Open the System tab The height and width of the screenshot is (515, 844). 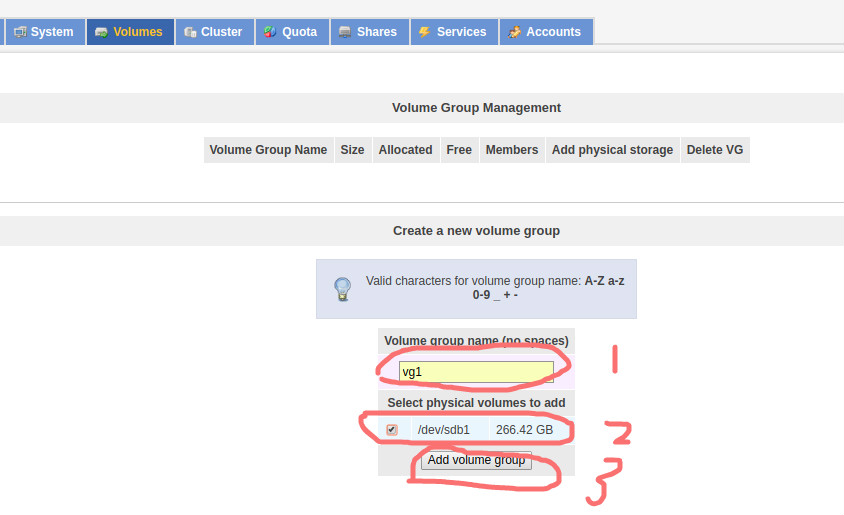(45, 32)
